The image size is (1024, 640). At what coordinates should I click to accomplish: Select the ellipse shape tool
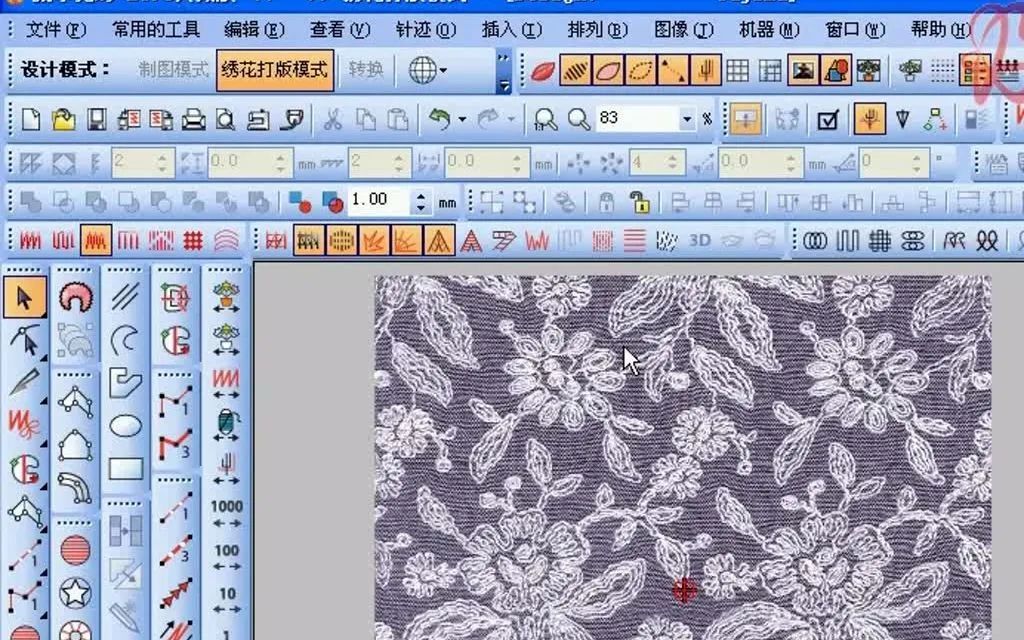(125, 426)
